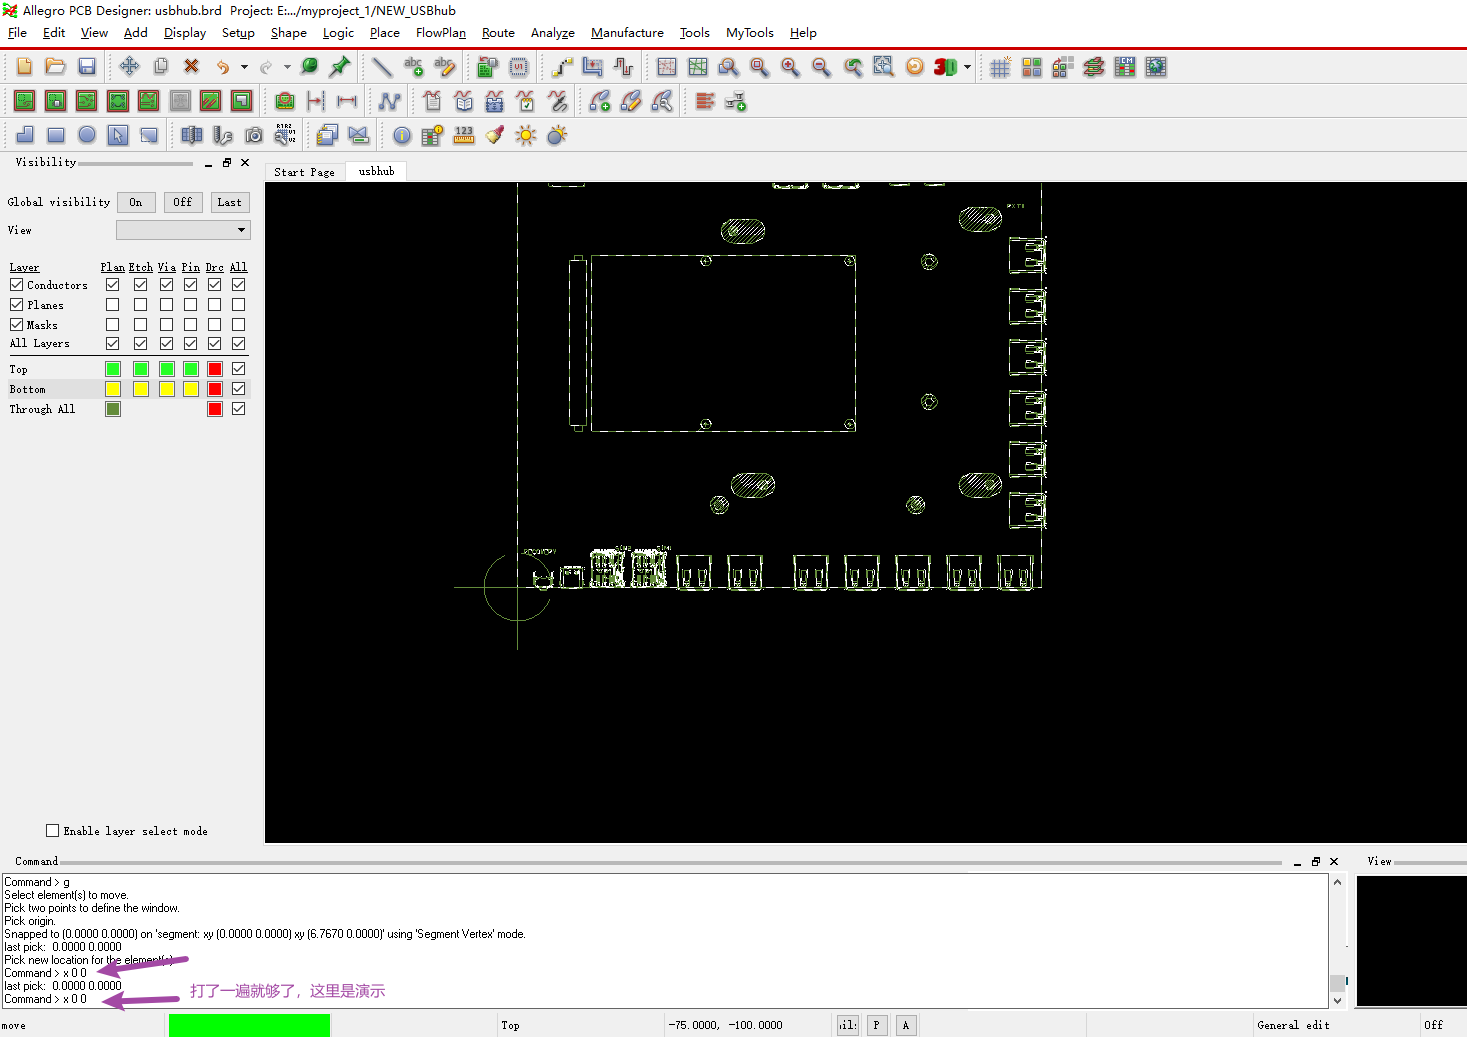Toggle All Layers Plan checkbox
The height and width of the screenshot is (1037, 1467).
[112, 344]
